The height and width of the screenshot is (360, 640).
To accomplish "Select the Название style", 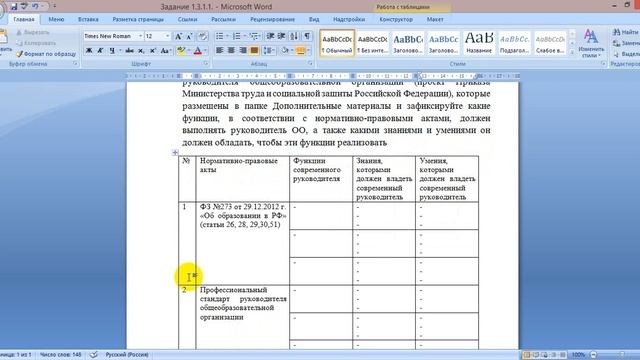I will click(x=479, y=43).
